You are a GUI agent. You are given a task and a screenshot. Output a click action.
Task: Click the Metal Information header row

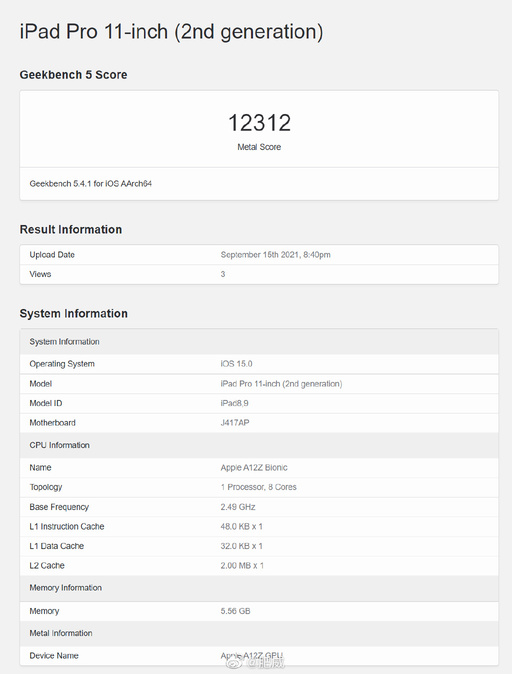coord(259,634)
